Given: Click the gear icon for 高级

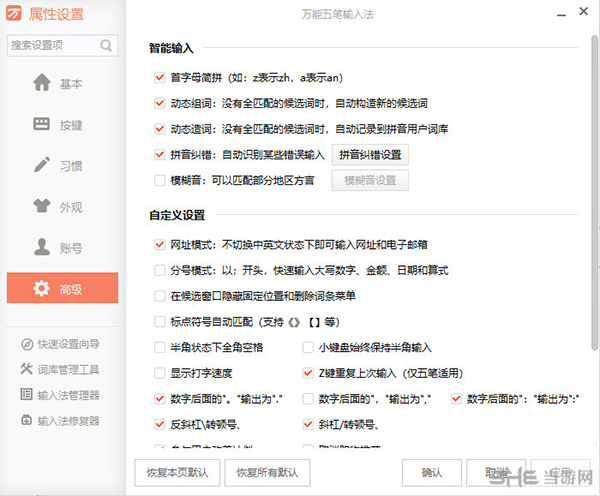Looking at the screenshot, I should 41,288.
